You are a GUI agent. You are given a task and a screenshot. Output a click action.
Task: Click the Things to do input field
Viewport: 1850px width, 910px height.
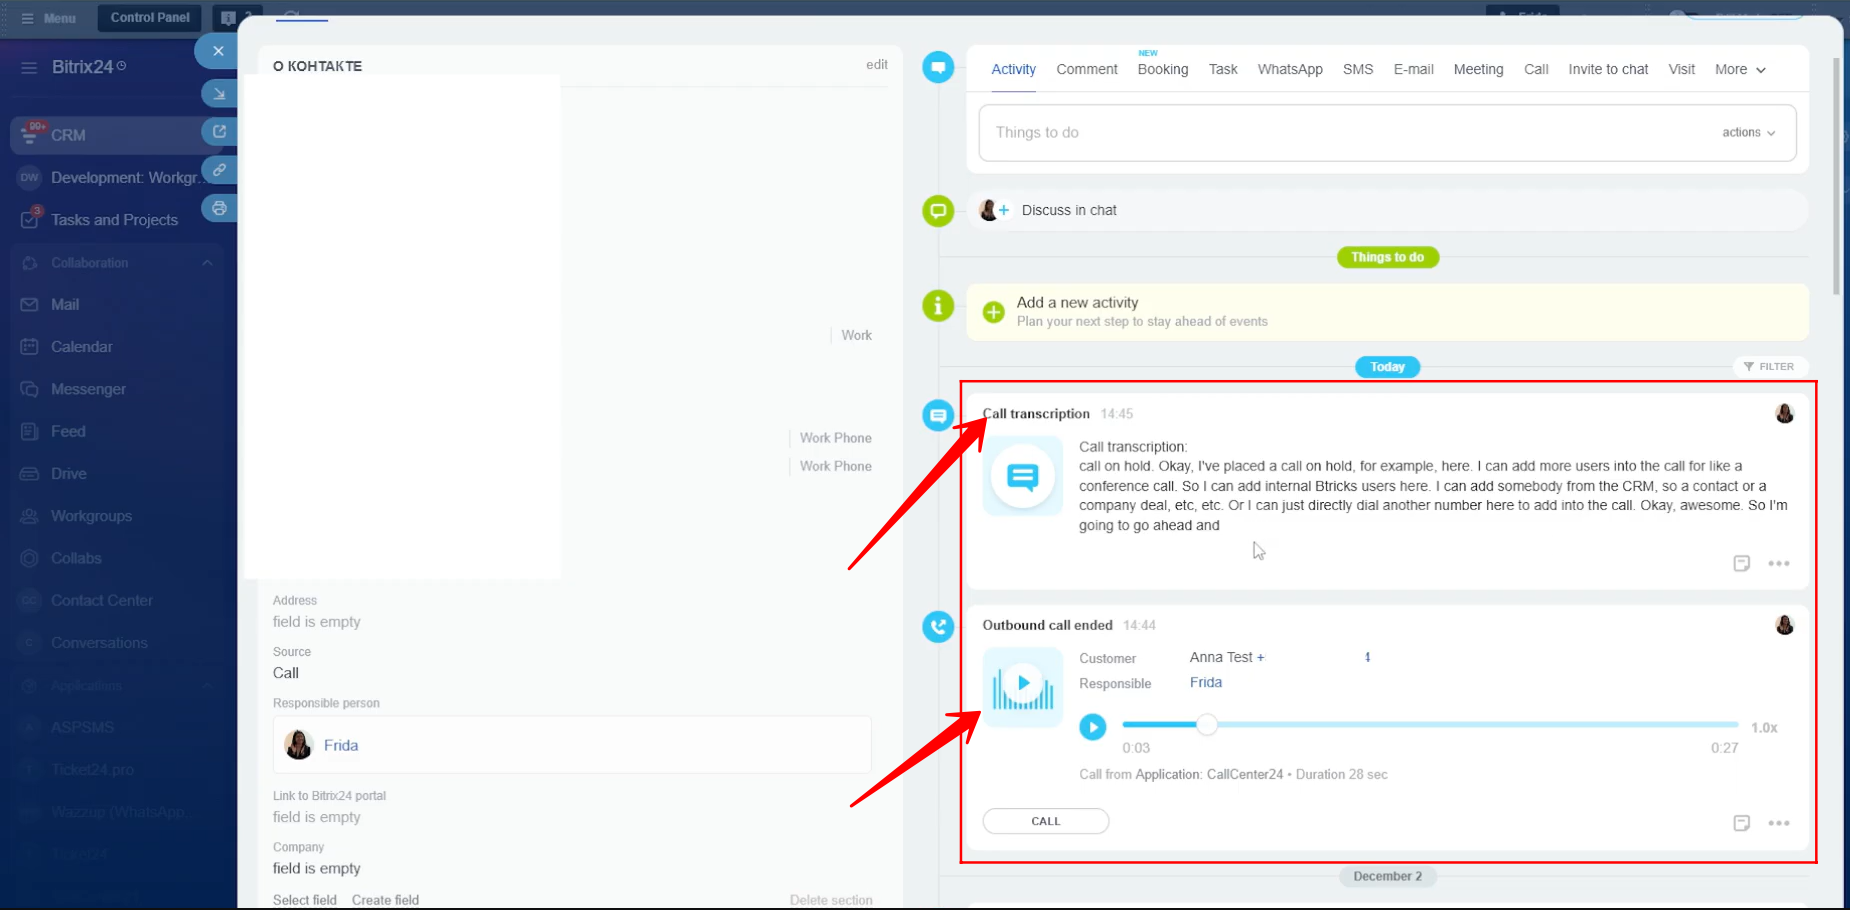1340,133
